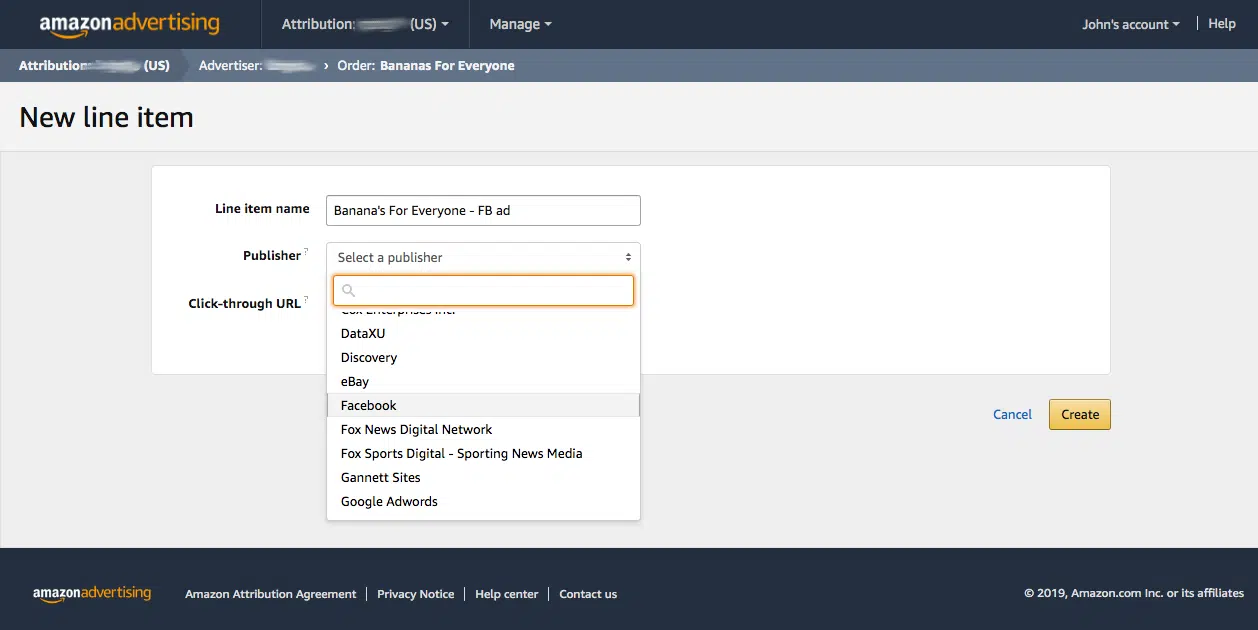The image size is (1258, 630).
Task: Click the Click-through URL label
Action: pos(244,304)
